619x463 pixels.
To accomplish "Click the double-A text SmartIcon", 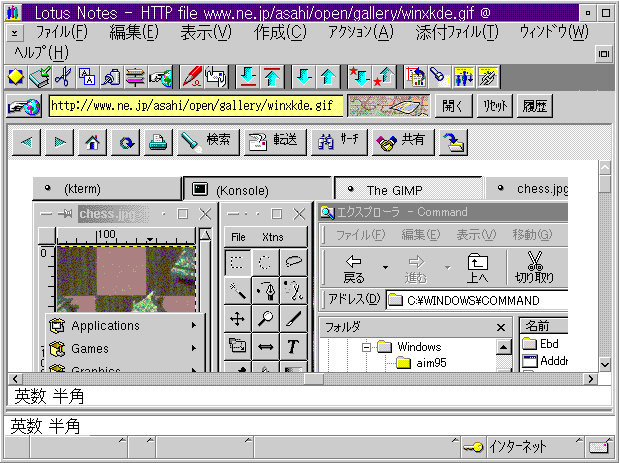I will [87, 77].
